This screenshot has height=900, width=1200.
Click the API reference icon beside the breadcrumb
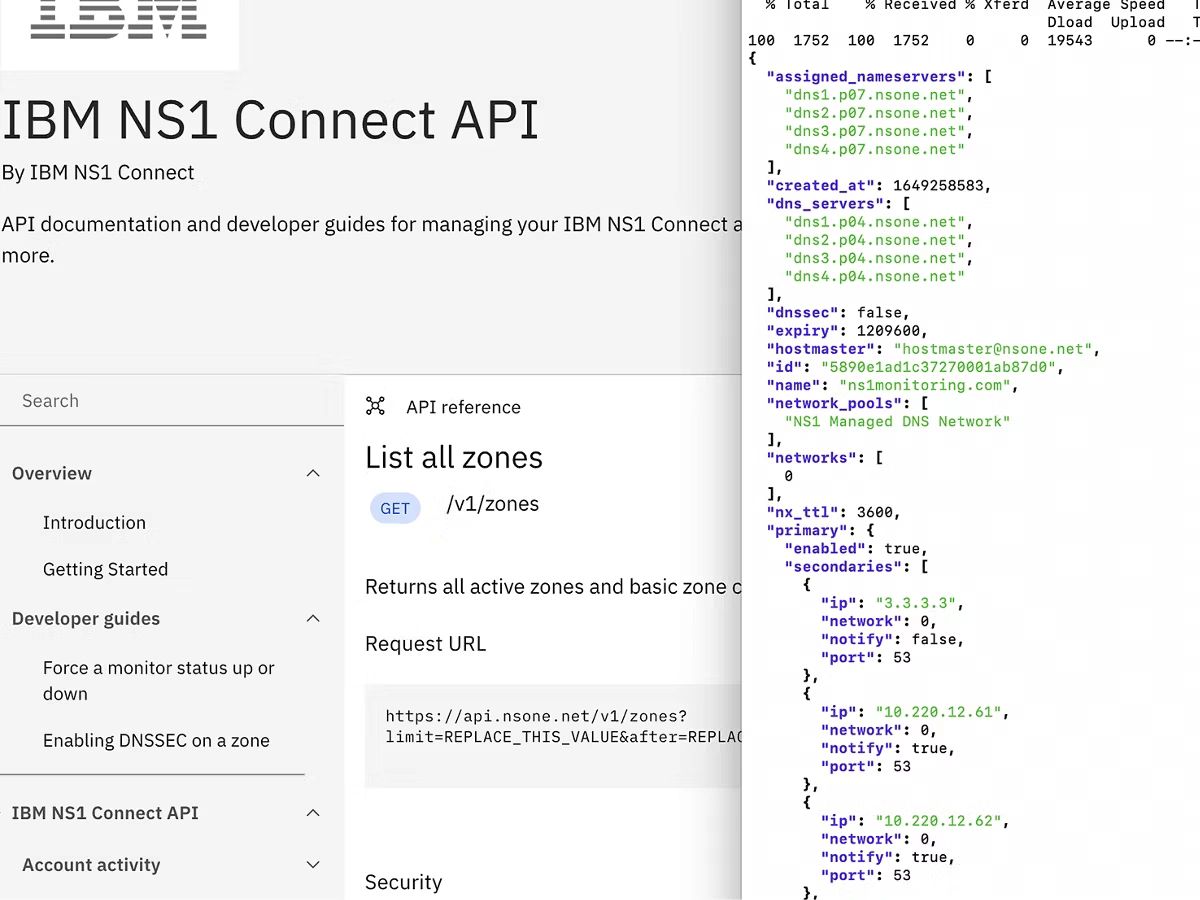click(375, 406)
